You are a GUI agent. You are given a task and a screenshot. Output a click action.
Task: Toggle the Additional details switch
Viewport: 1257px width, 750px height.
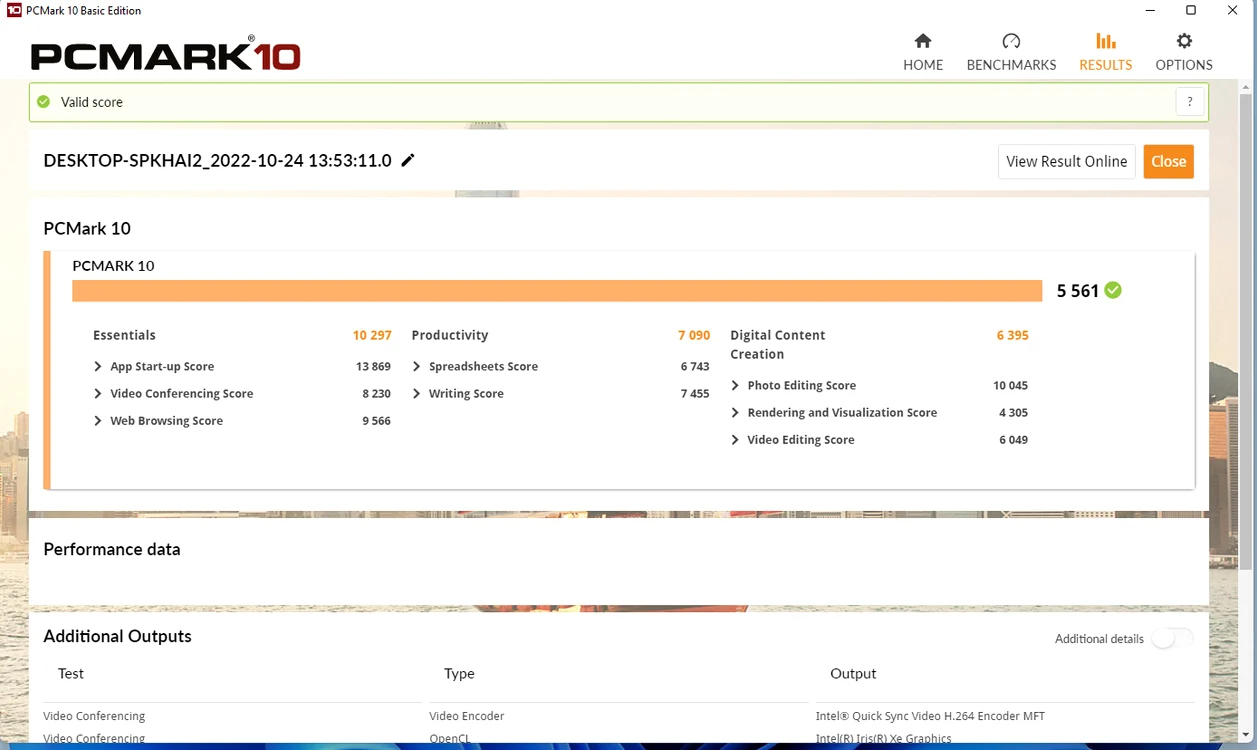(x=1172, y=638)
